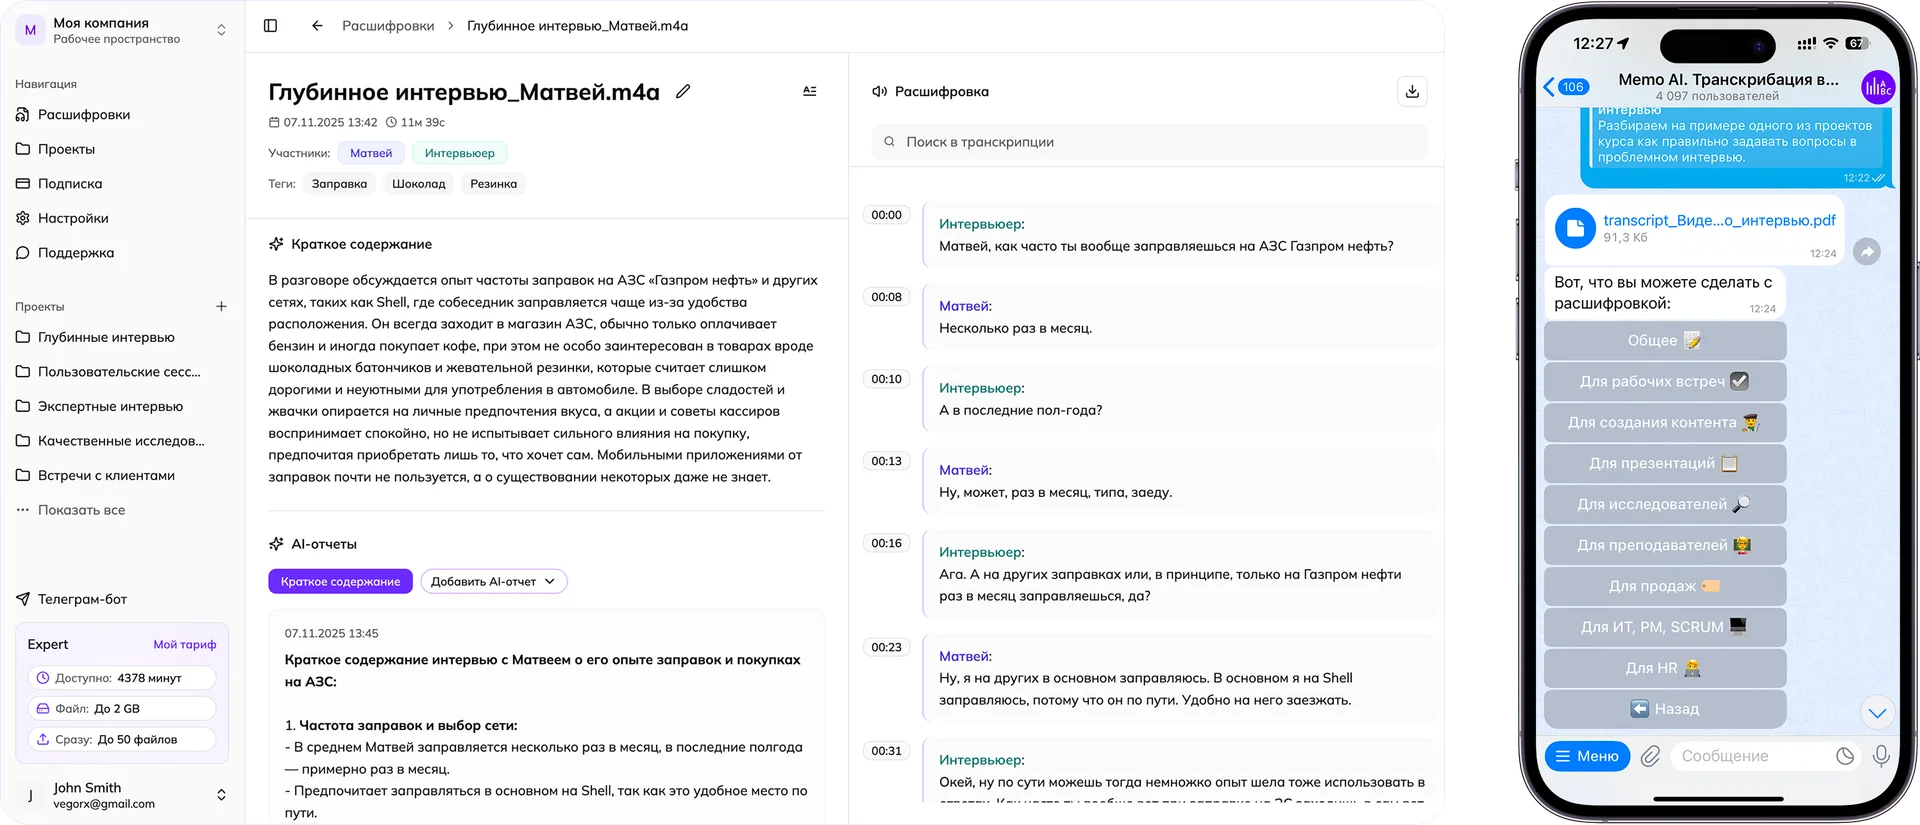Tap the scroll-down chevron button in chat

coord(1877,713)
